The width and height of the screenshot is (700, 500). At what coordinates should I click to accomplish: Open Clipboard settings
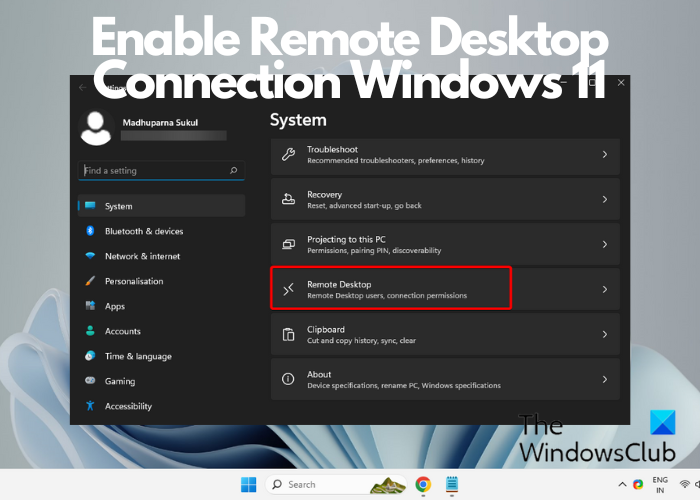point(445,334)
